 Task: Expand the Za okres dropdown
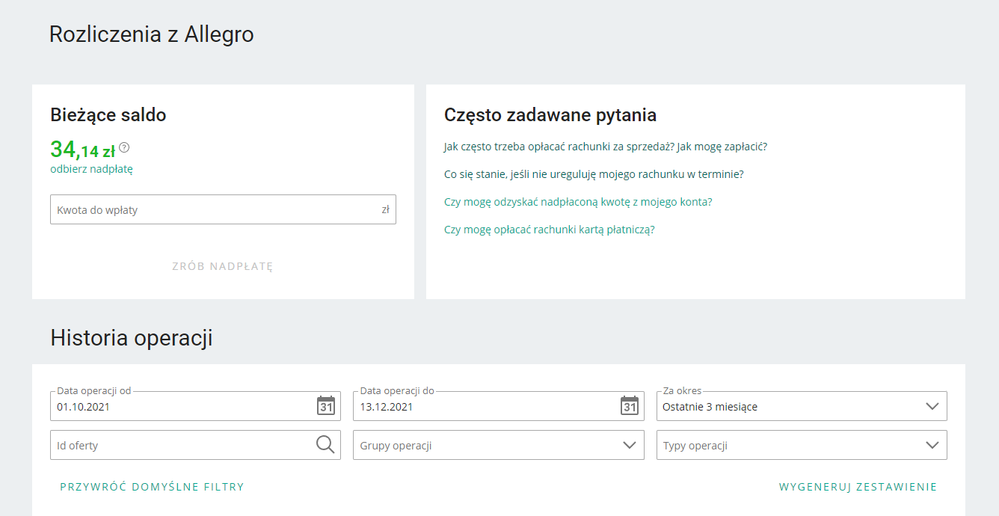click(801, 406)
